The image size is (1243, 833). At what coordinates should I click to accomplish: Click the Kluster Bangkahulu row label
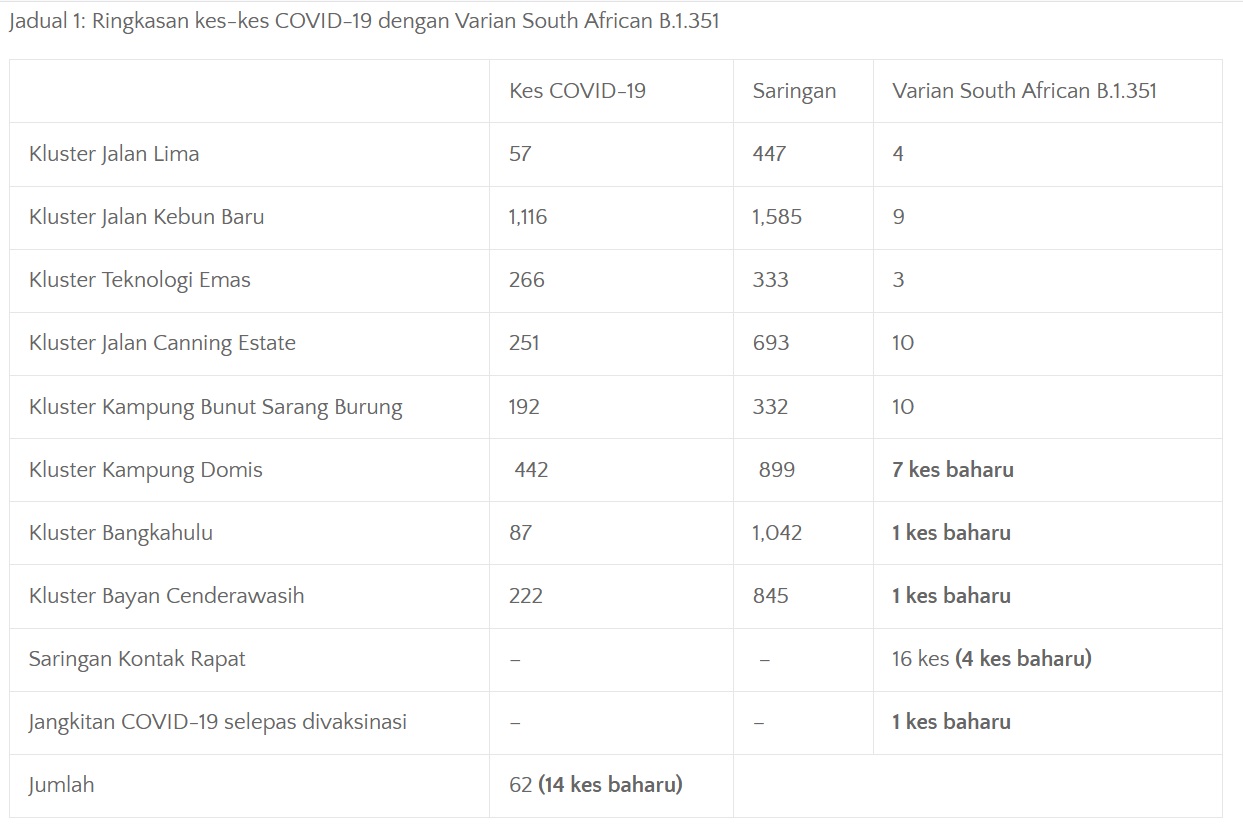(121, 533)
